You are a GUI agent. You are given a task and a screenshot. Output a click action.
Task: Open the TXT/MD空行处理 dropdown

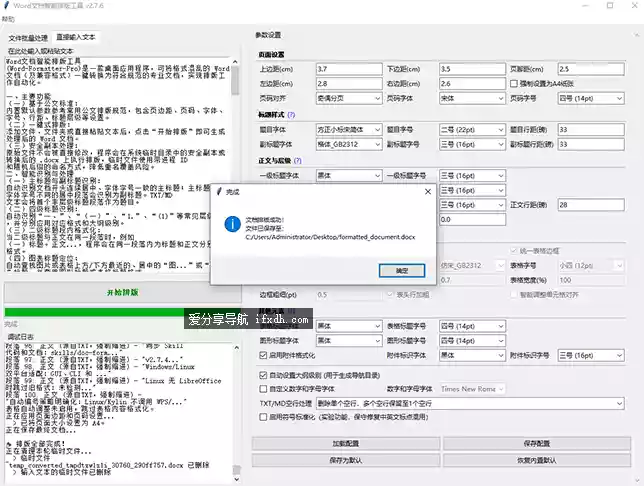[x=470, y=403]
